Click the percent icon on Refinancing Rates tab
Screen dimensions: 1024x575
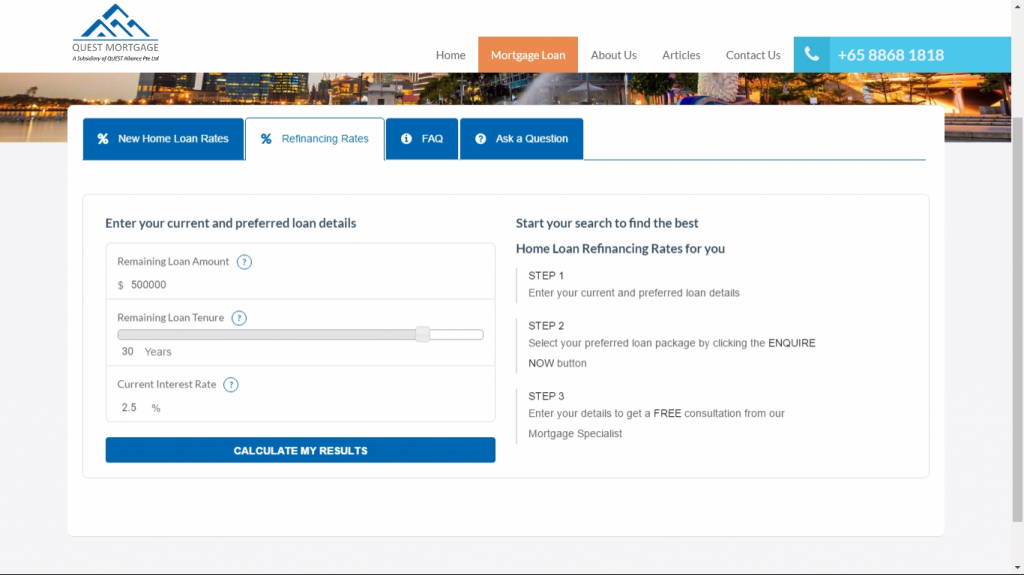pyautogui.click(x=266, y=139)
